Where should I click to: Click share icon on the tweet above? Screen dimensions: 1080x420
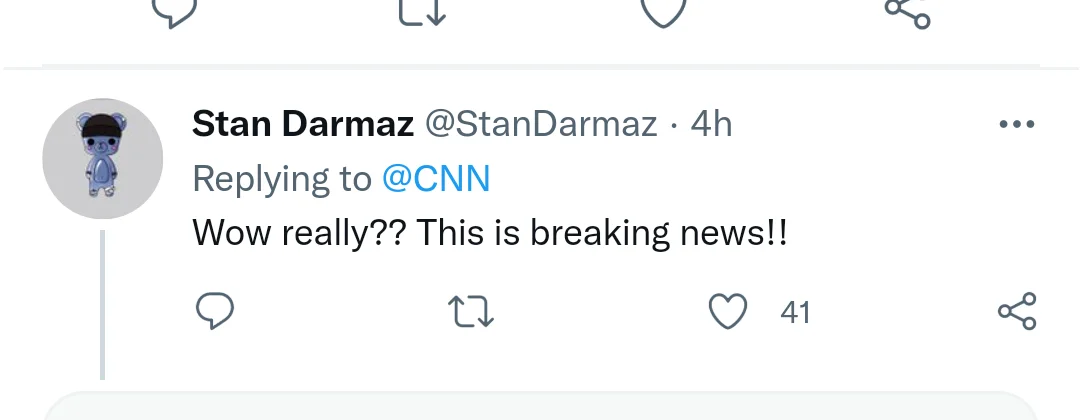[907, 10]
